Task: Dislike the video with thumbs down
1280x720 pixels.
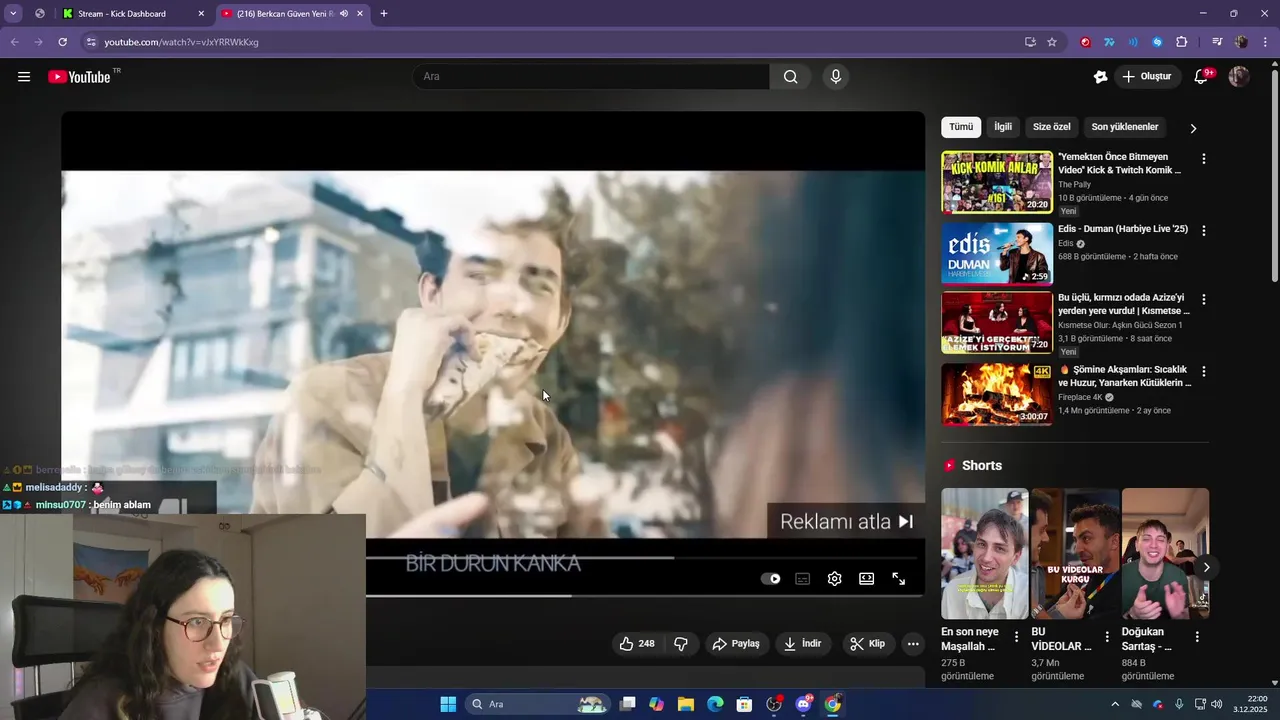Action: pos(681,644)
